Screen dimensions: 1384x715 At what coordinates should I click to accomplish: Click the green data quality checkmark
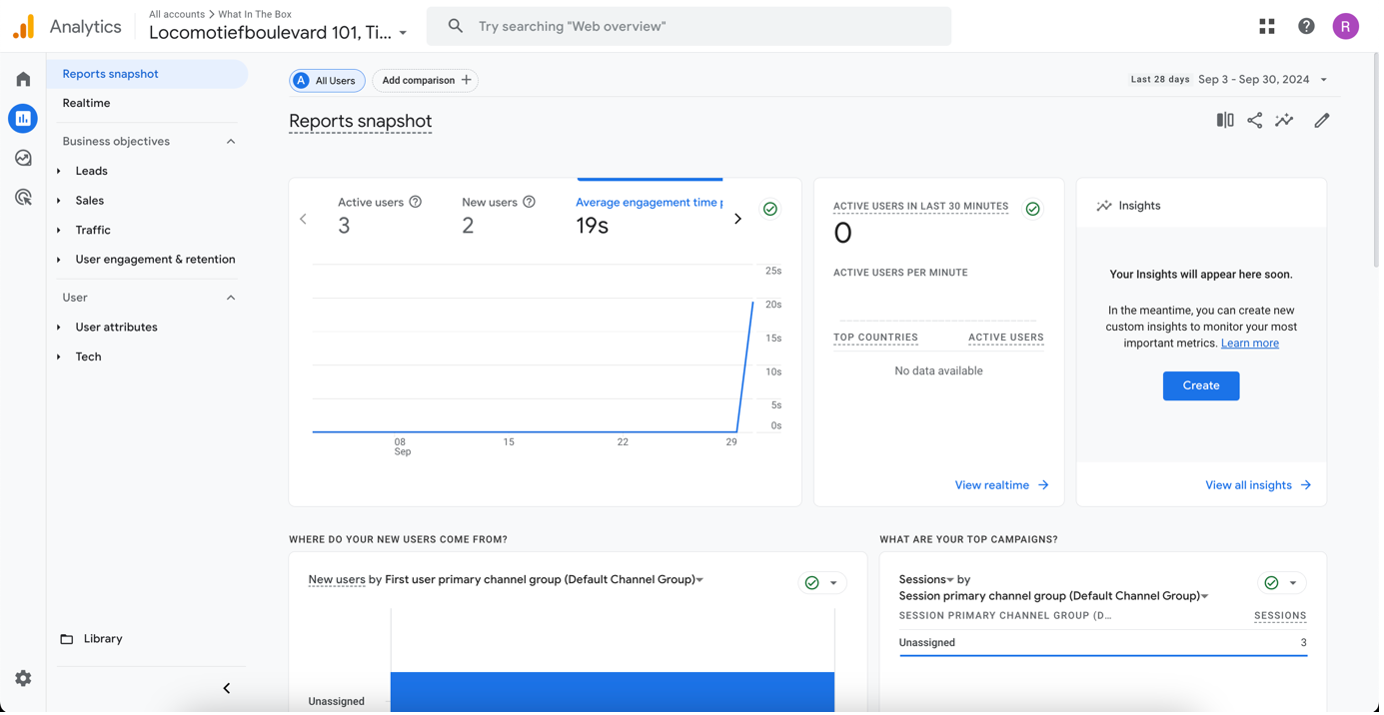click(x=770, y=209)
